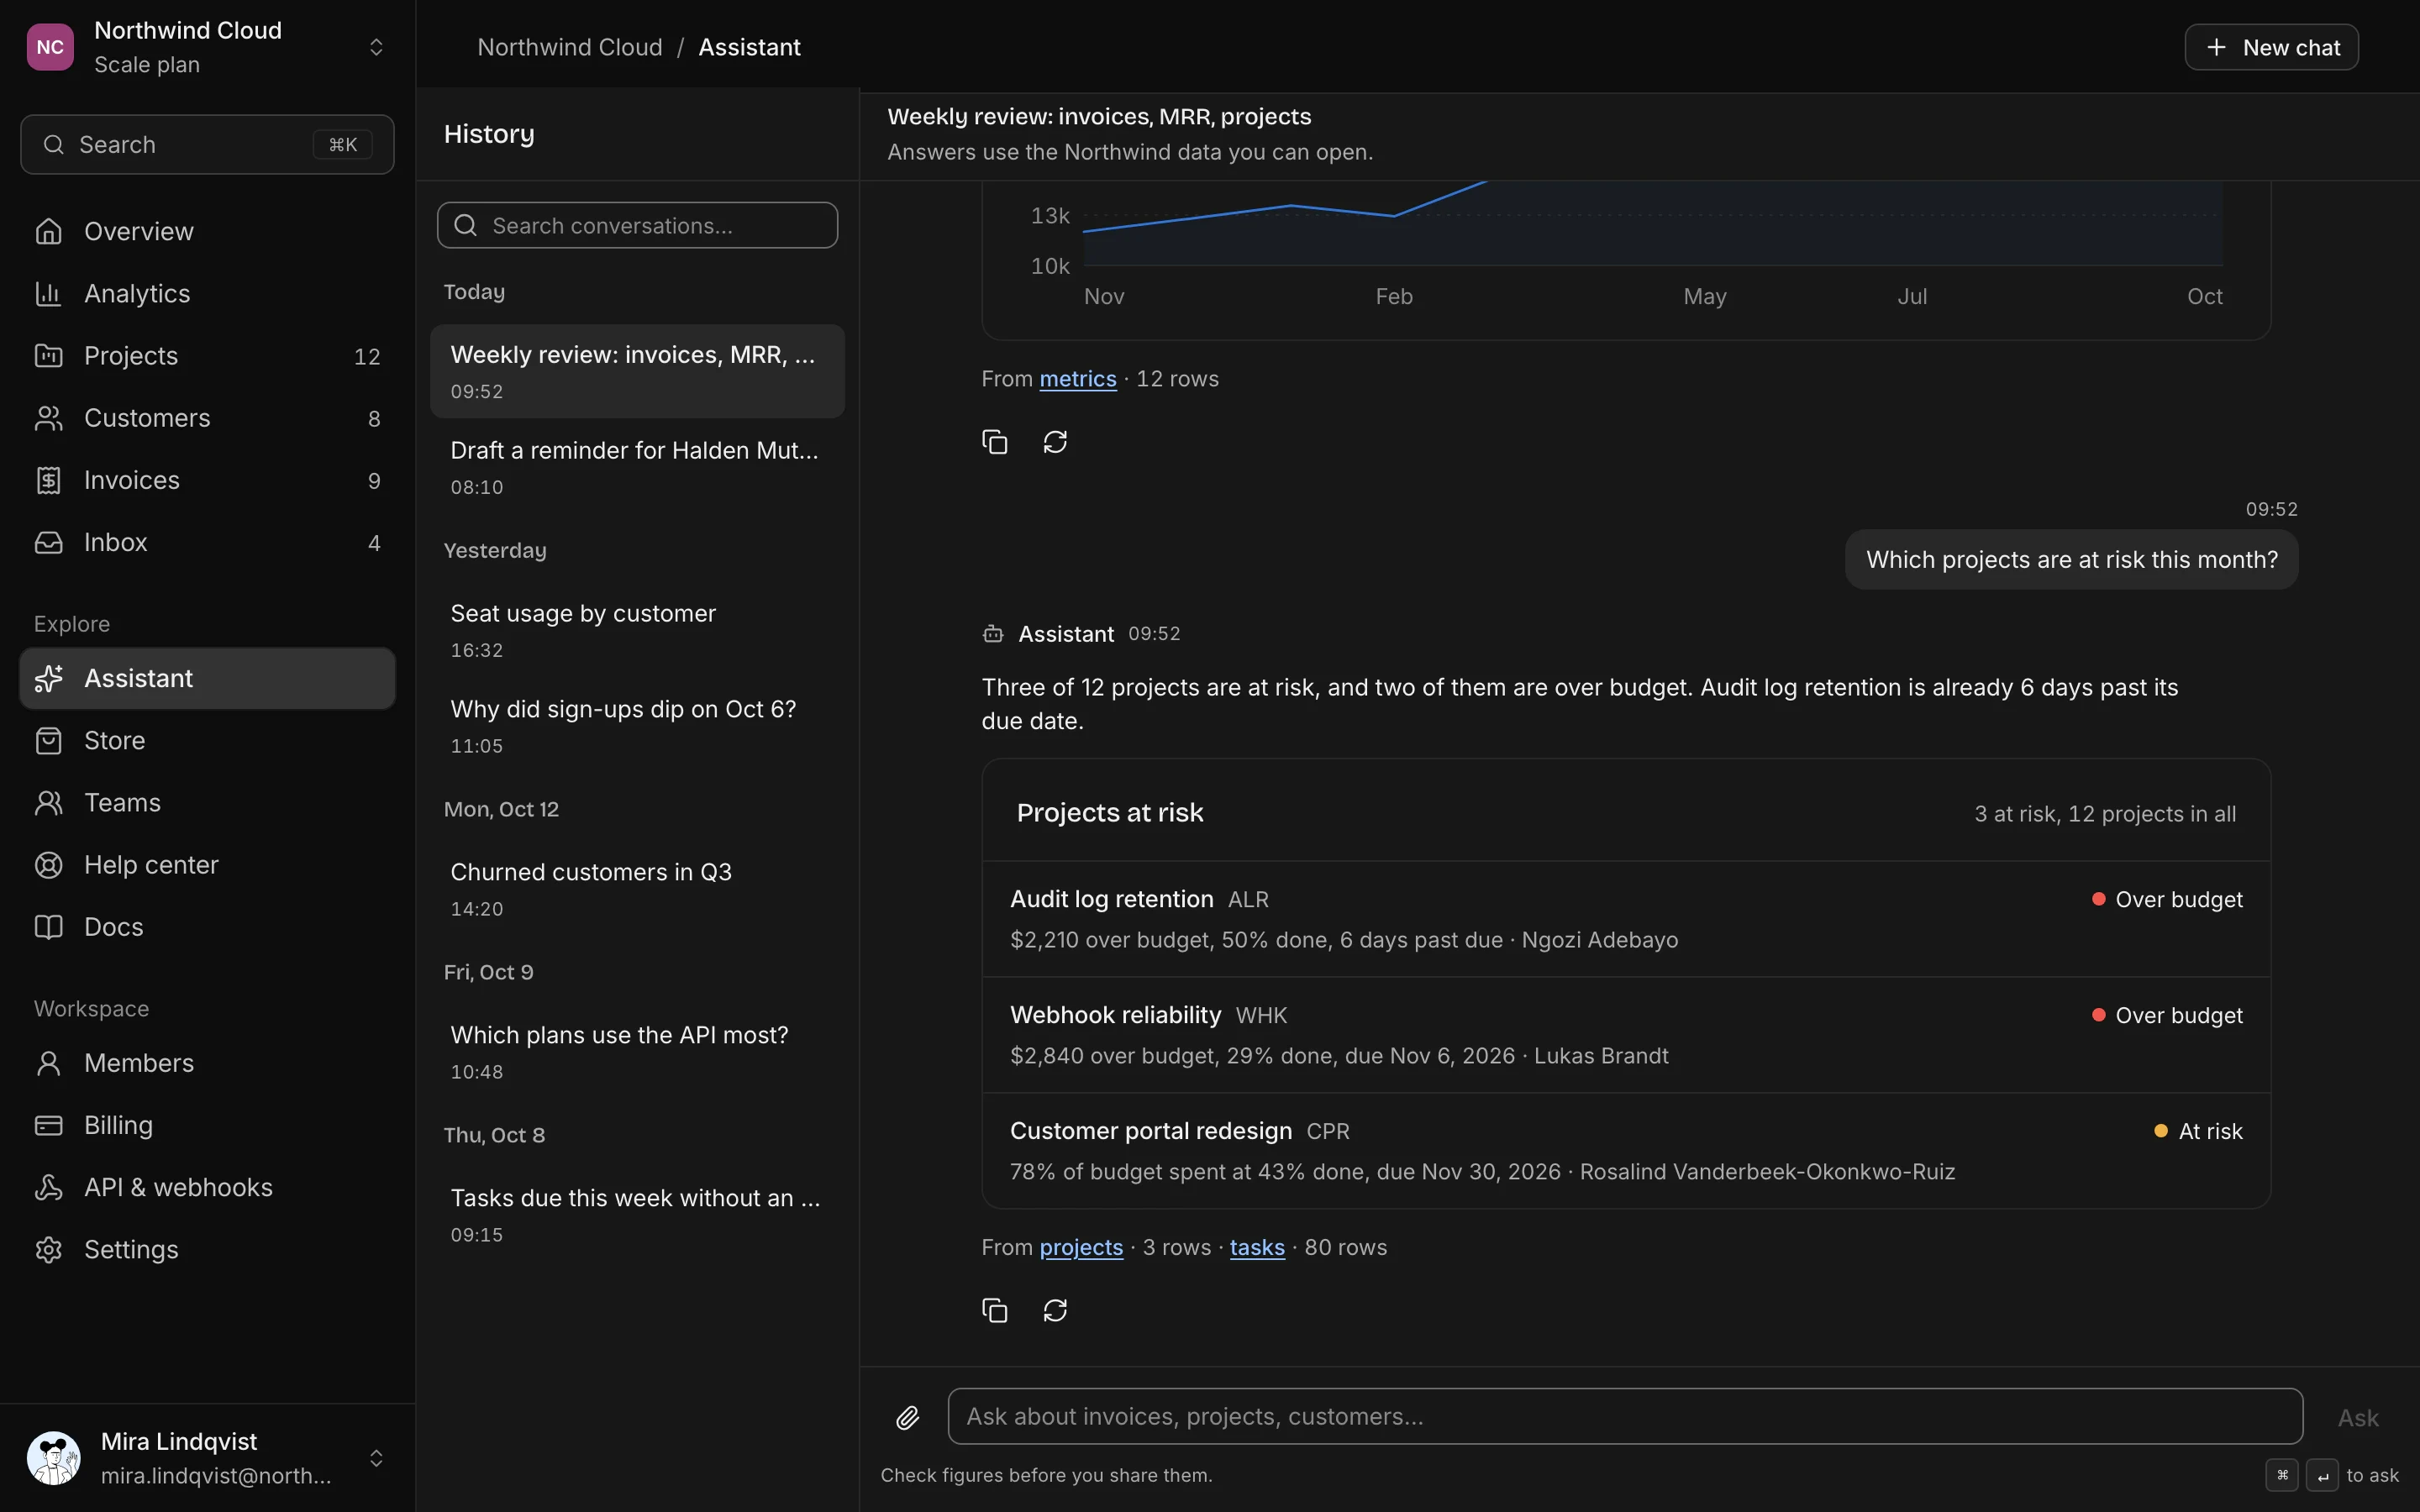Open Tasks due this week conversation

tap(637, 1215)
